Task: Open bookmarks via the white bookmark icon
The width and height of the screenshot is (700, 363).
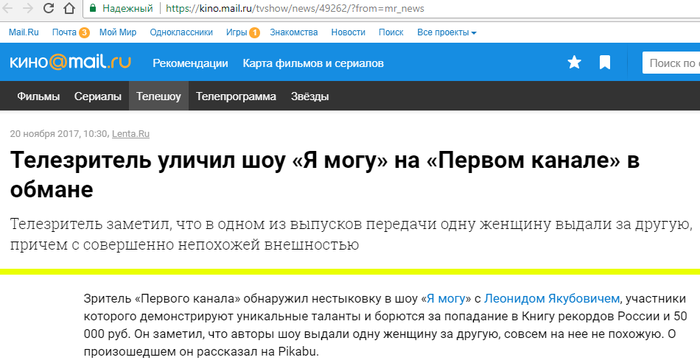Action: tap(605, 63)
